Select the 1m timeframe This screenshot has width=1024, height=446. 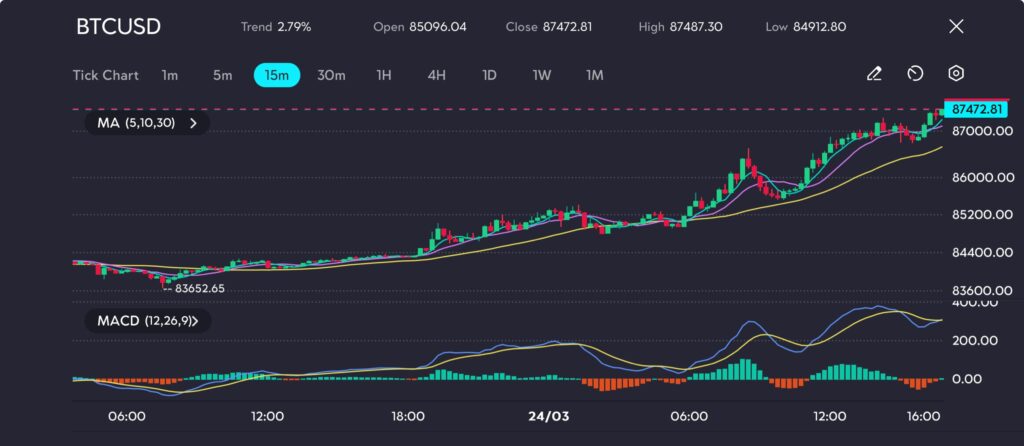click(x=170, y=75)
